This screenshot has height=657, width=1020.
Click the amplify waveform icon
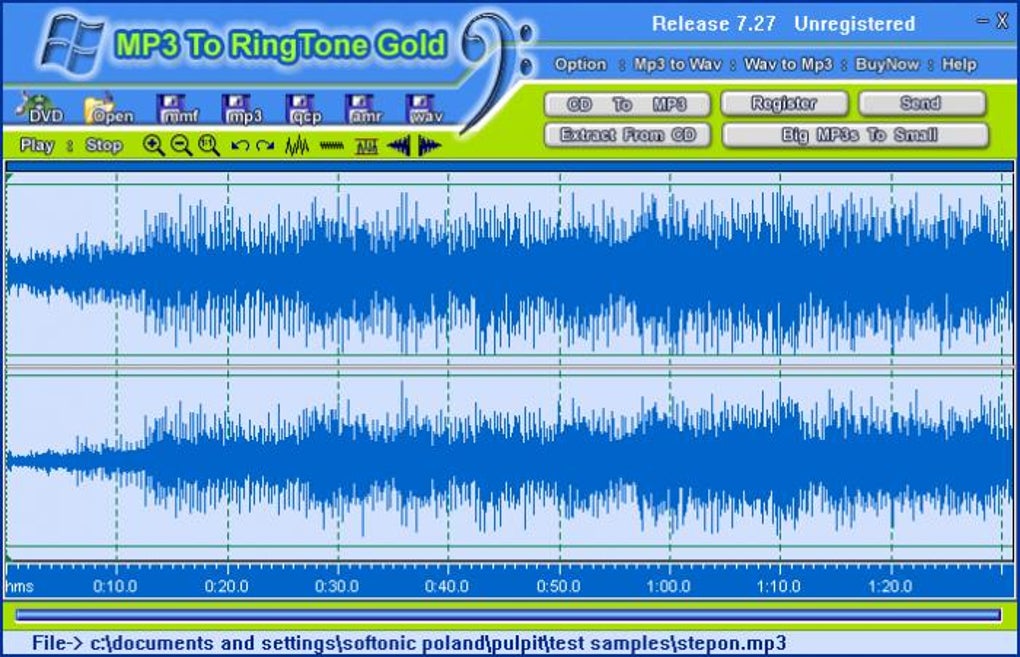[x=297, y=146]
